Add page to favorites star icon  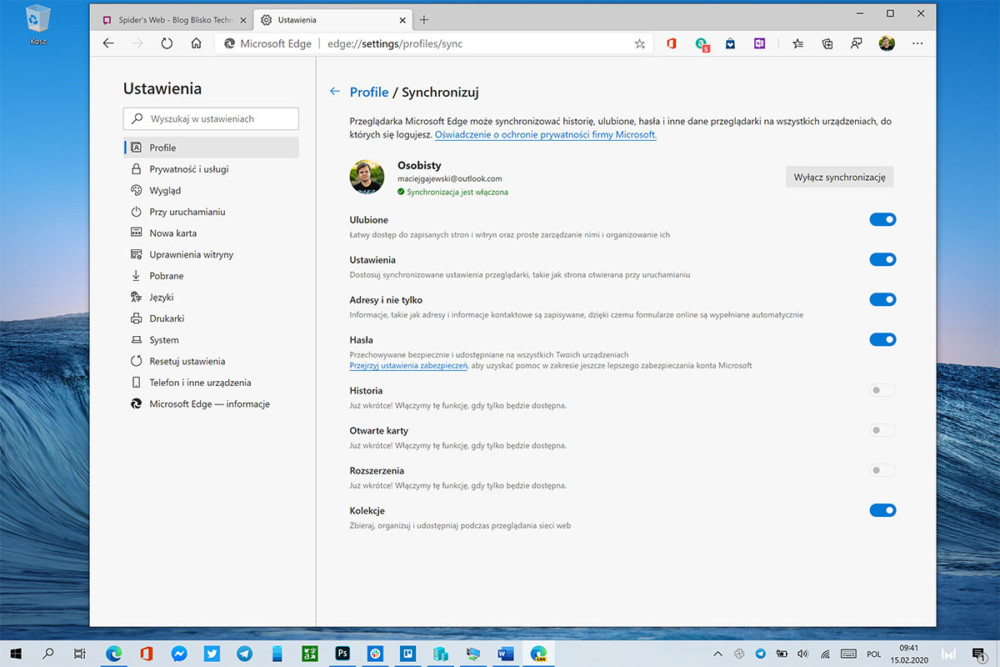(x=640, y=44)
